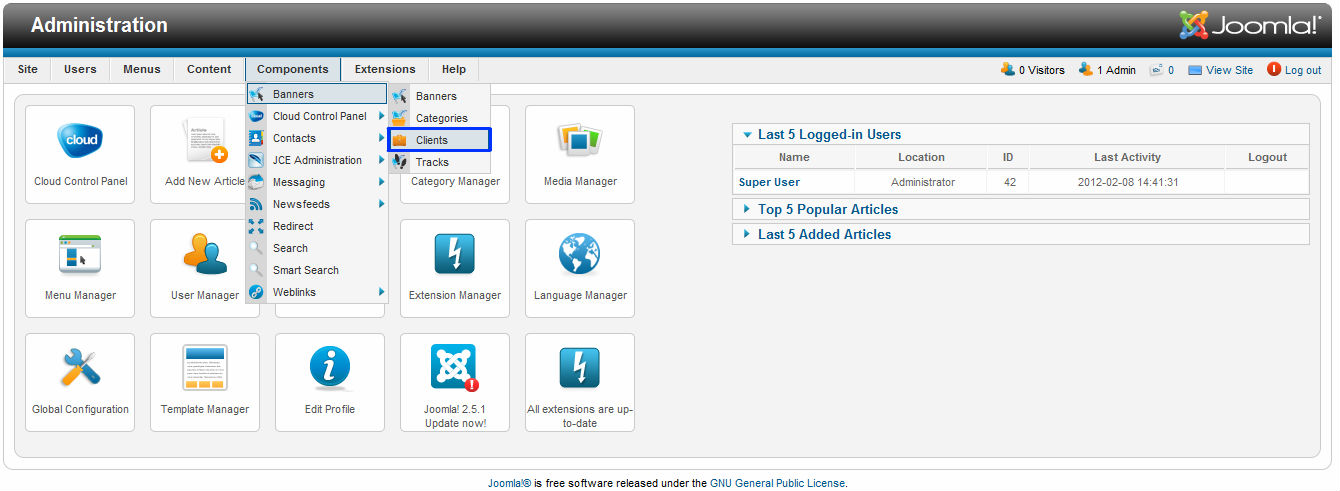Click the Clients submenu folder icon

click(x=399, y=140)
